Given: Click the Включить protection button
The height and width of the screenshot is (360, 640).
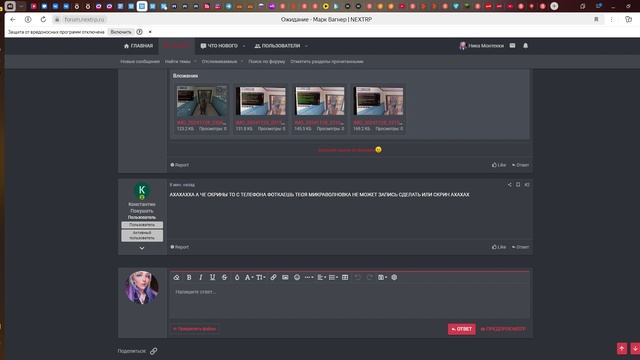Looking at the screenshot, I should [x=121, y=32].
